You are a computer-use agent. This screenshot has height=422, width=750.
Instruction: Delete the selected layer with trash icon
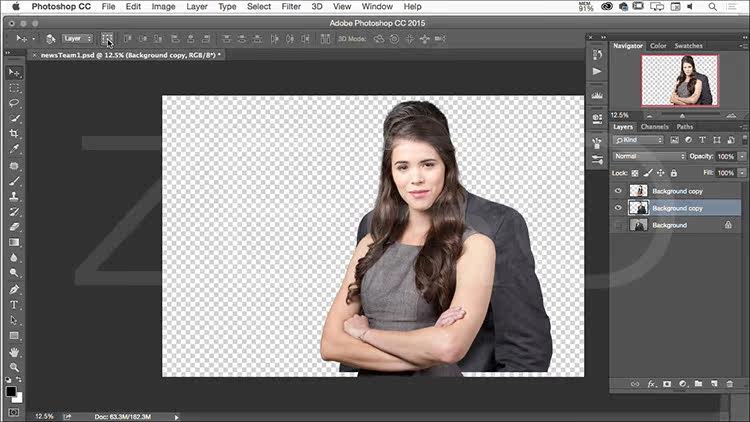pyautogui.click(x=729, y=384)
